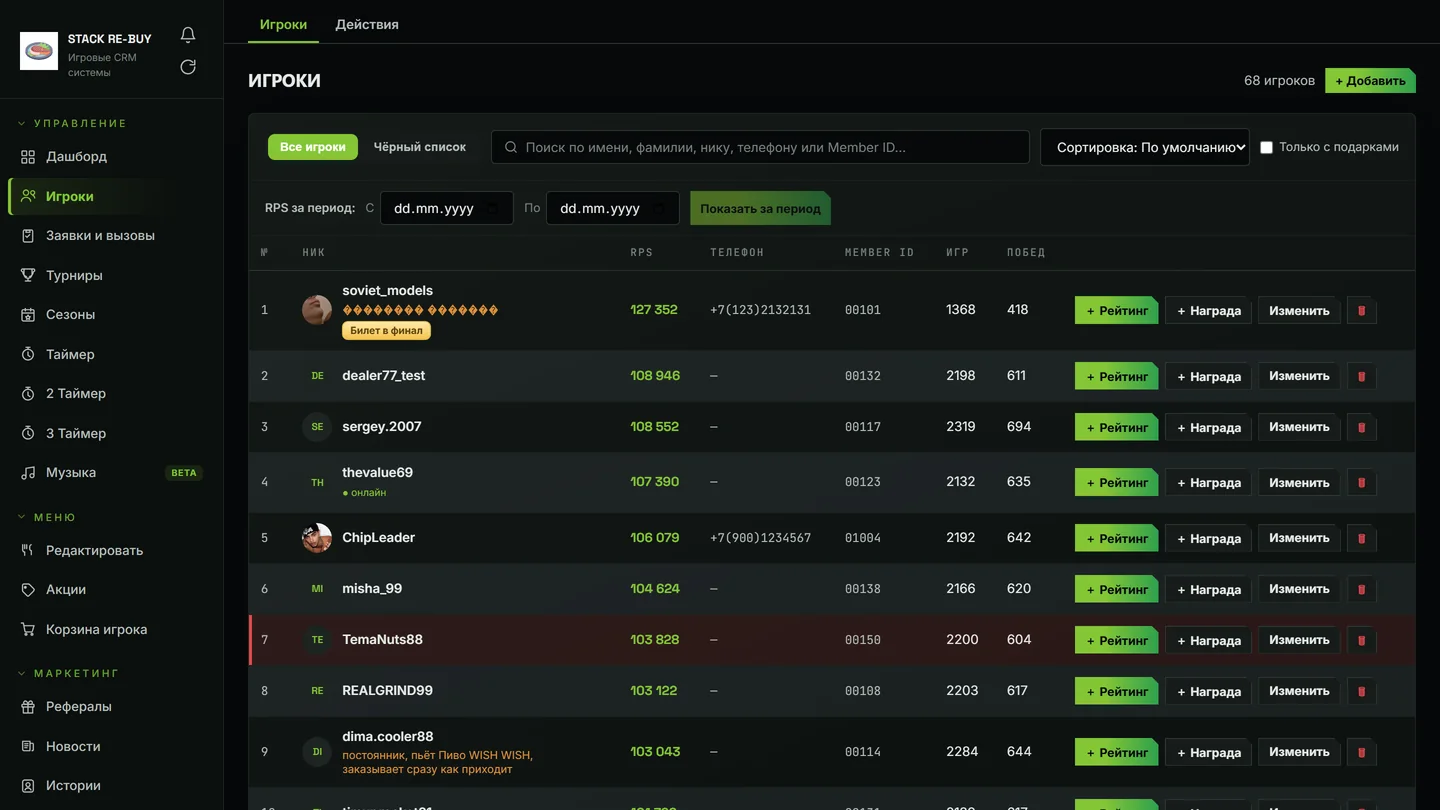This screenshot has height=810, width=1440.
Task: Edit player TemaNuts88 via 'Изменить'
Action: click(x=1299, y=640)
